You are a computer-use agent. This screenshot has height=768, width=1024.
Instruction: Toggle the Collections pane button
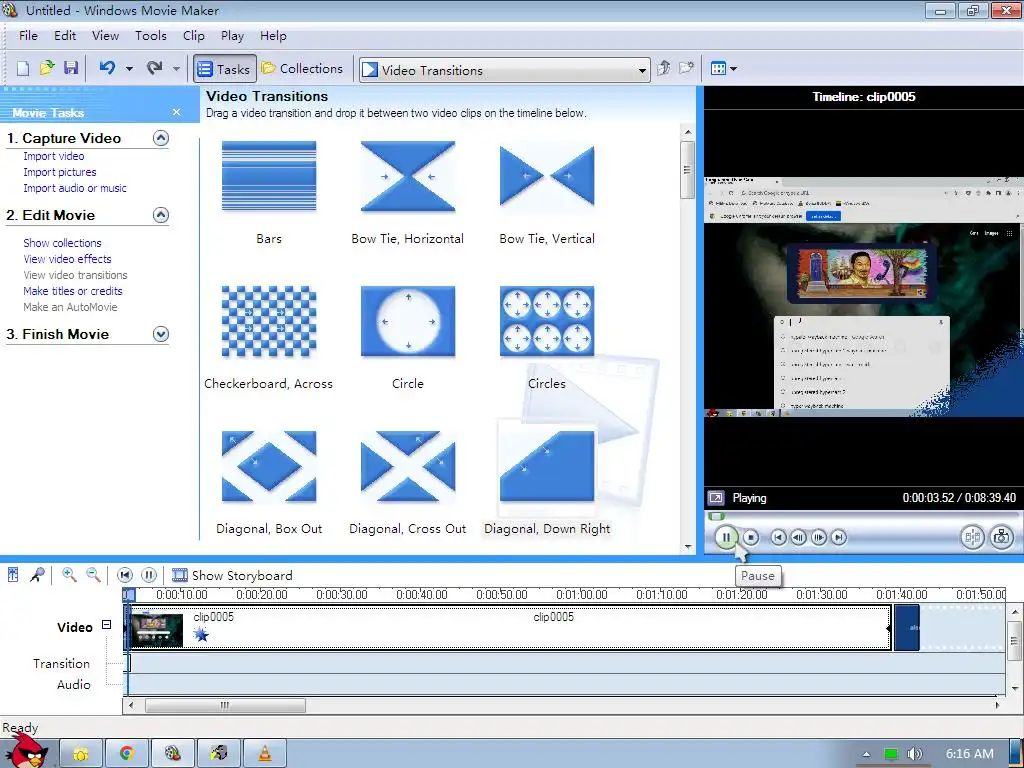(x=302, y=69)
